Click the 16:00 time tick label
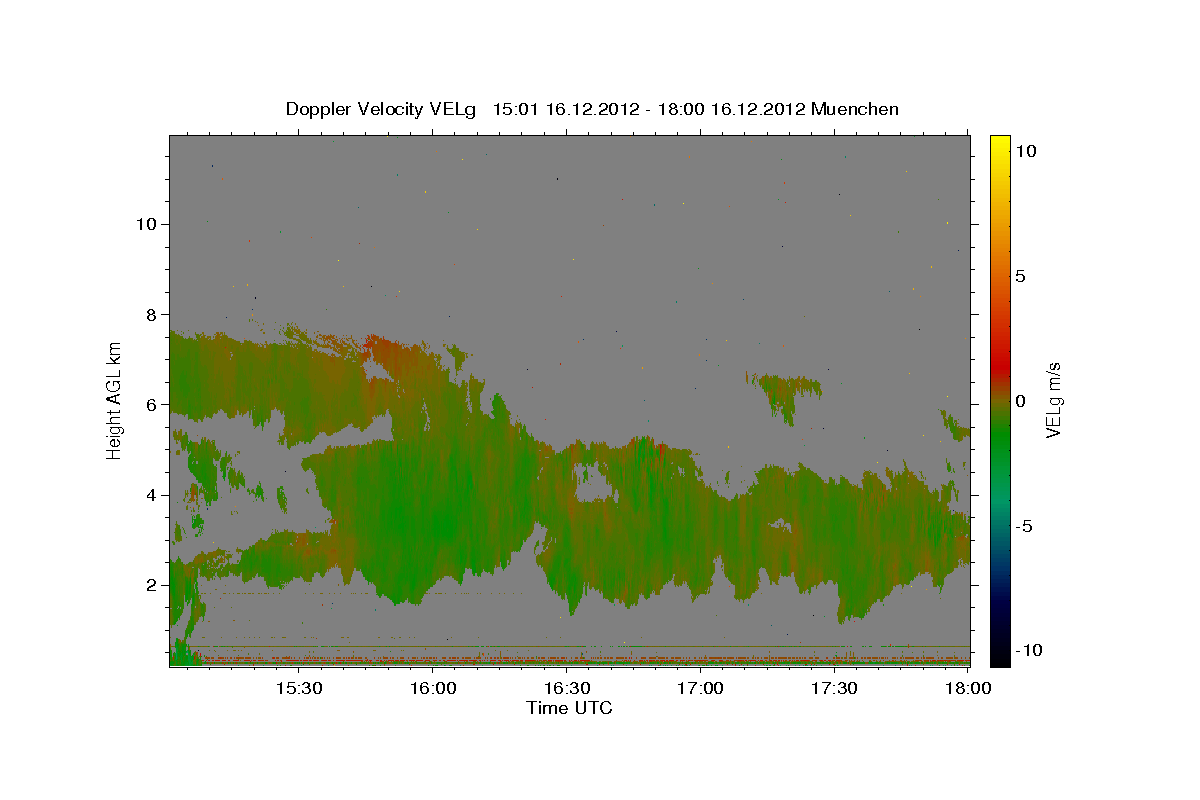Viewport: 1200px width, 800px height. pyautogui.click(x=432, y=688)
